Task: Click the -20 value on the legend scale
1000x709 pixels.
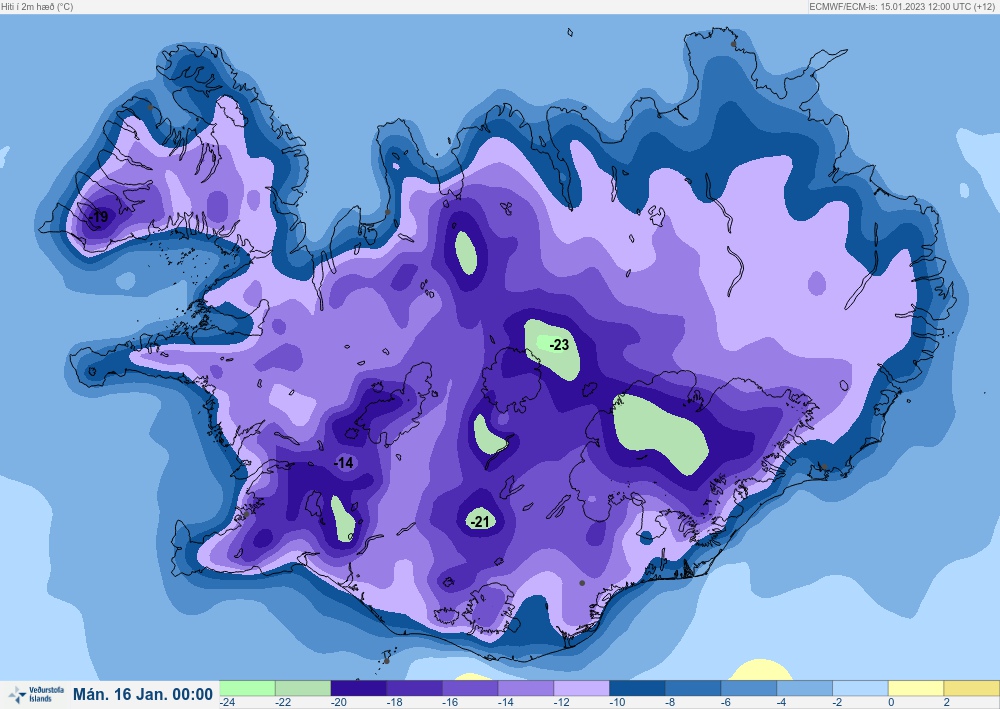Action: [339, 702]
